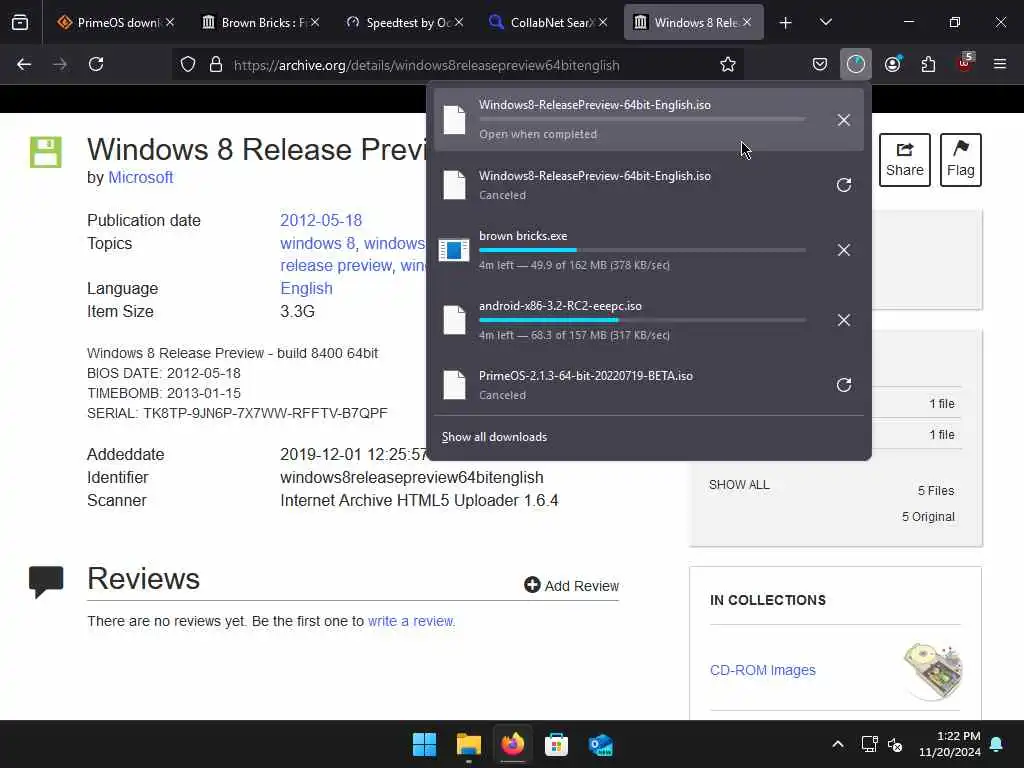Toggle the downloads panel button
Image resolution: width=1024 pixels, height=768 pixels.
pos(856,64)
